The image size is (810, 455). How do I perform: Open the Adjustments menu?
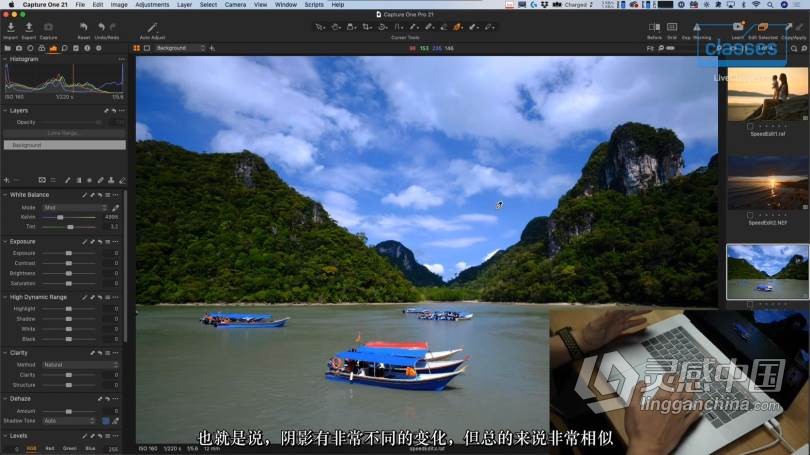coord(152,5)
